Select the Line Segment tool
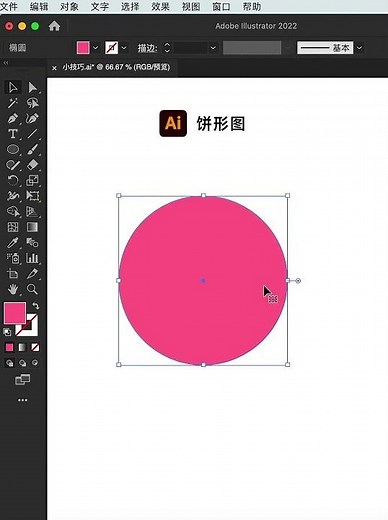388x520 pixels. pos(32,134)
